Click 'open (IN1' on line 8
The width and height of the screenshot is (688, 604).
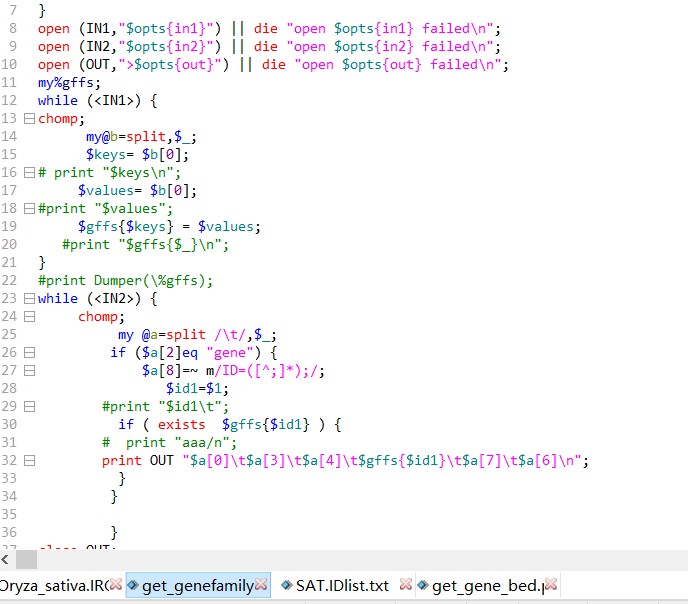click(74, 29)
